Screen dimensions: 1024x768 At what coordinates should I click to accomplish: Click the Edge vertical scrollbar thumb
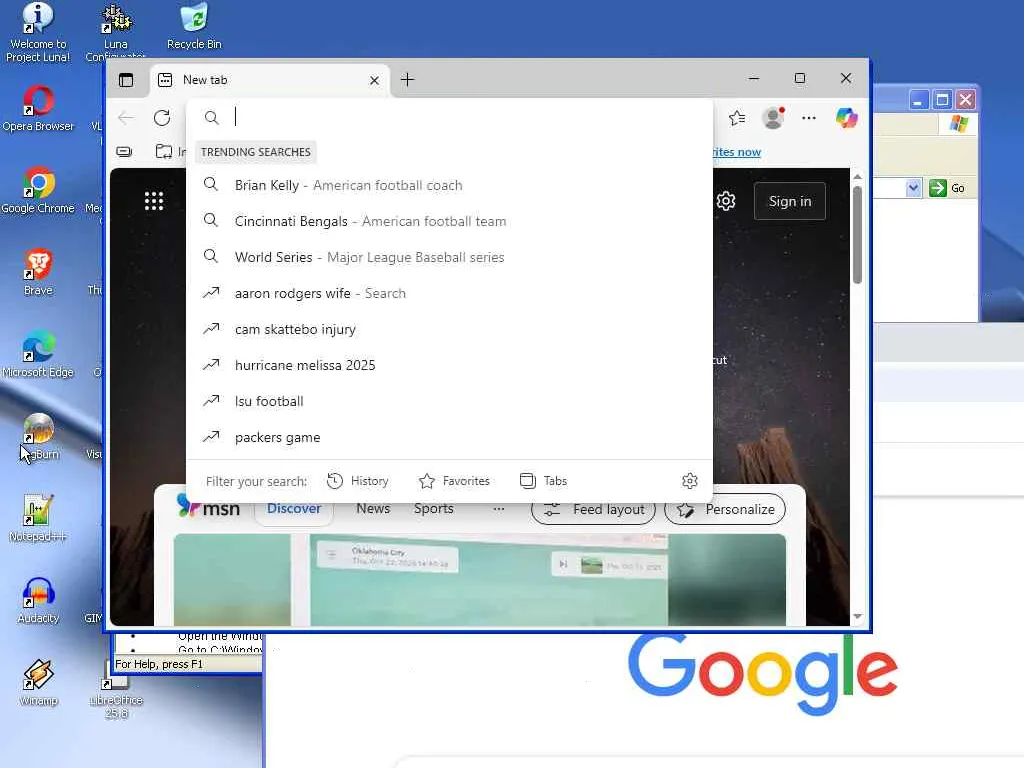857,235
